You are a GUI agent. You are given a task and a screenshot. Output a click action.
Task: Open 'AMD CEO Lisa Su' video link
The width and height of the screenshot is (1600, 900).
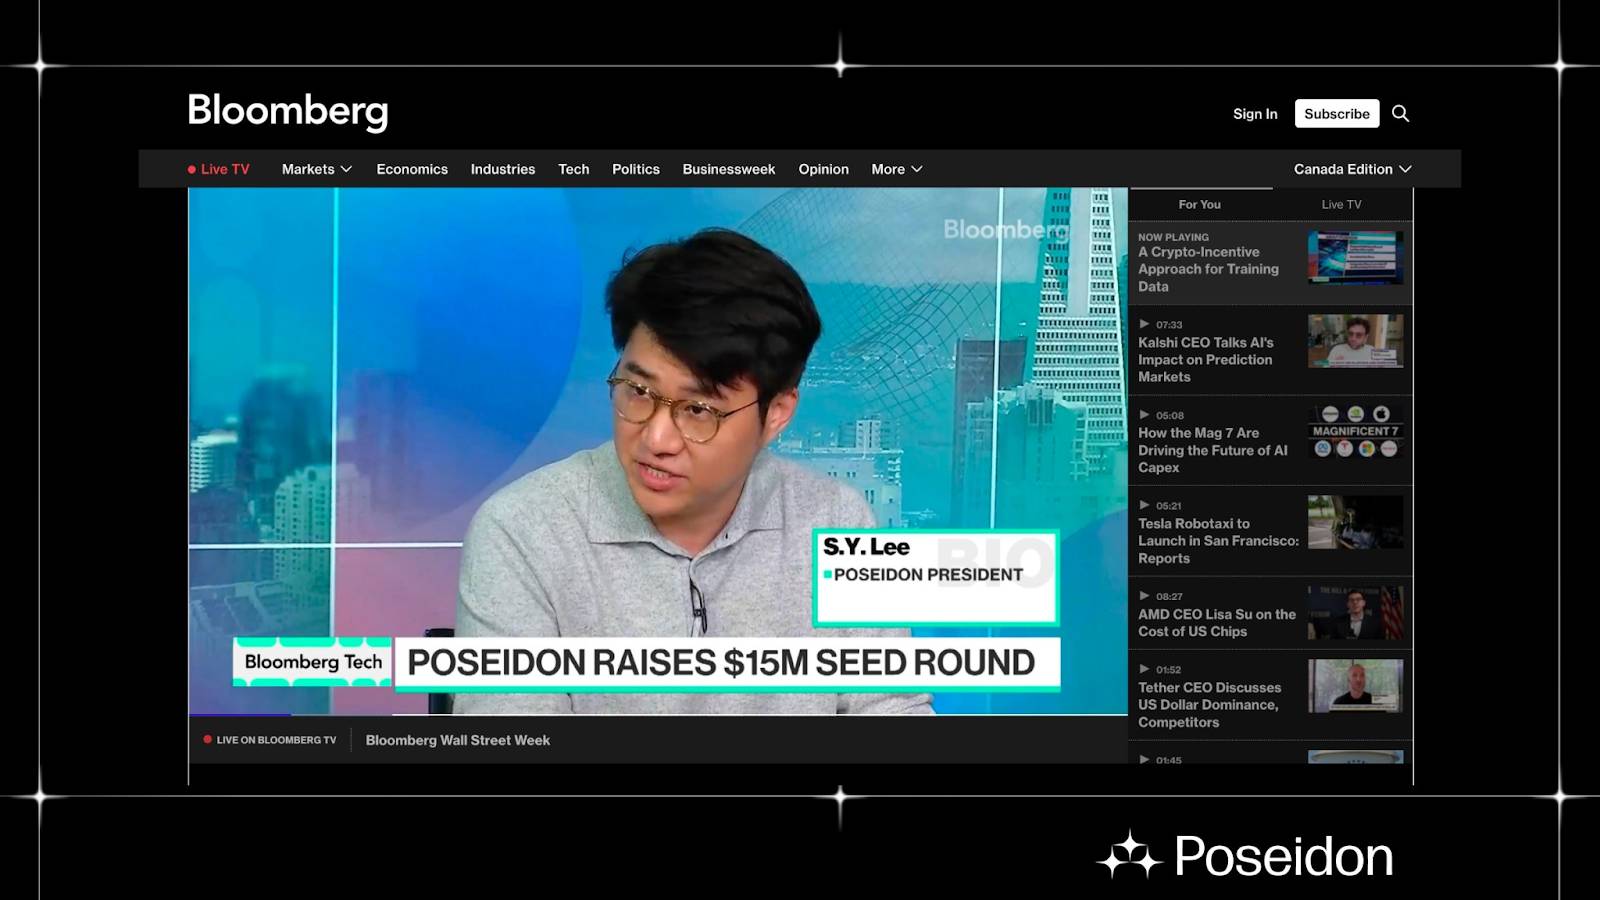click(1217, 623)
